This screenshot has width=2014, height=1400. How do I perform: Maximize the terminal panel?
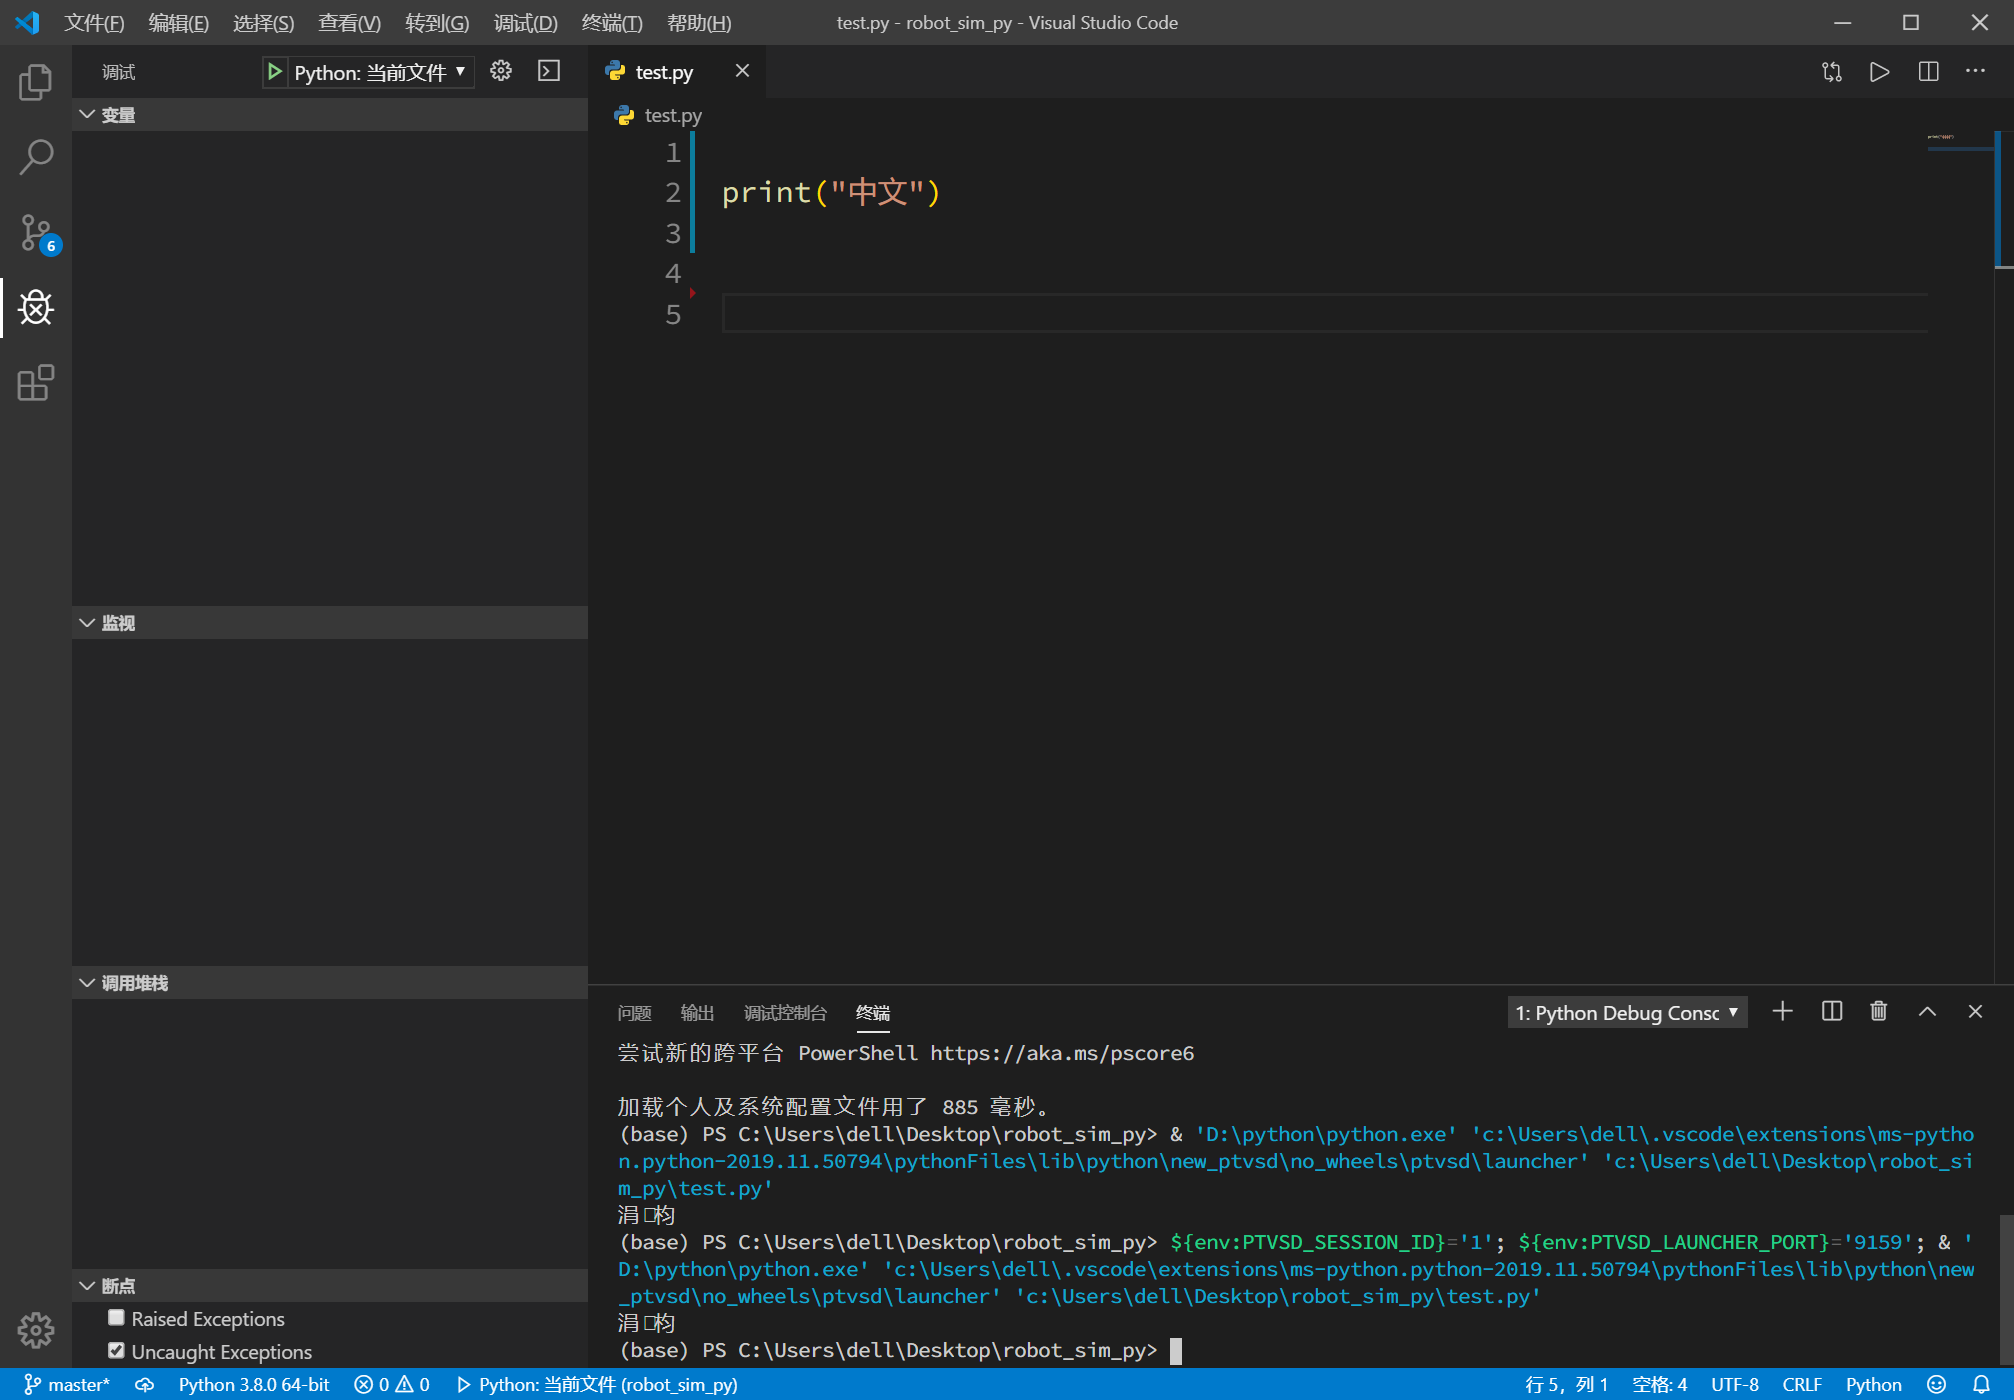pos(1927,1011)
